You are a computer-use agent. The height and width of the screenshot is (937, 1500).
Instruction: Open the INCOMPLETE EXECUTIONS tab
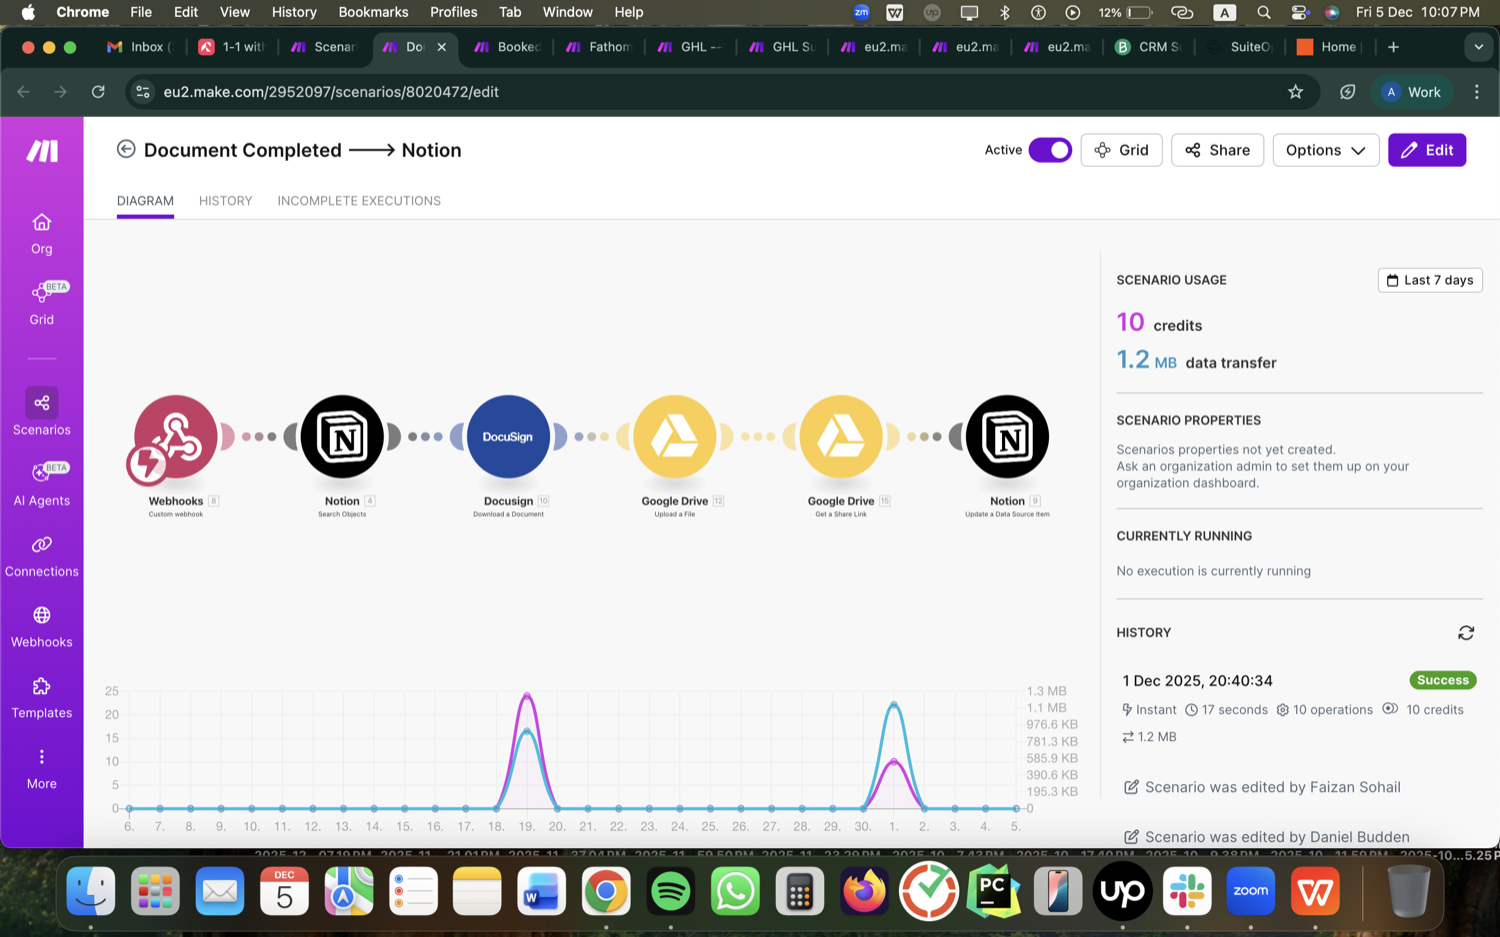(359, 201)
